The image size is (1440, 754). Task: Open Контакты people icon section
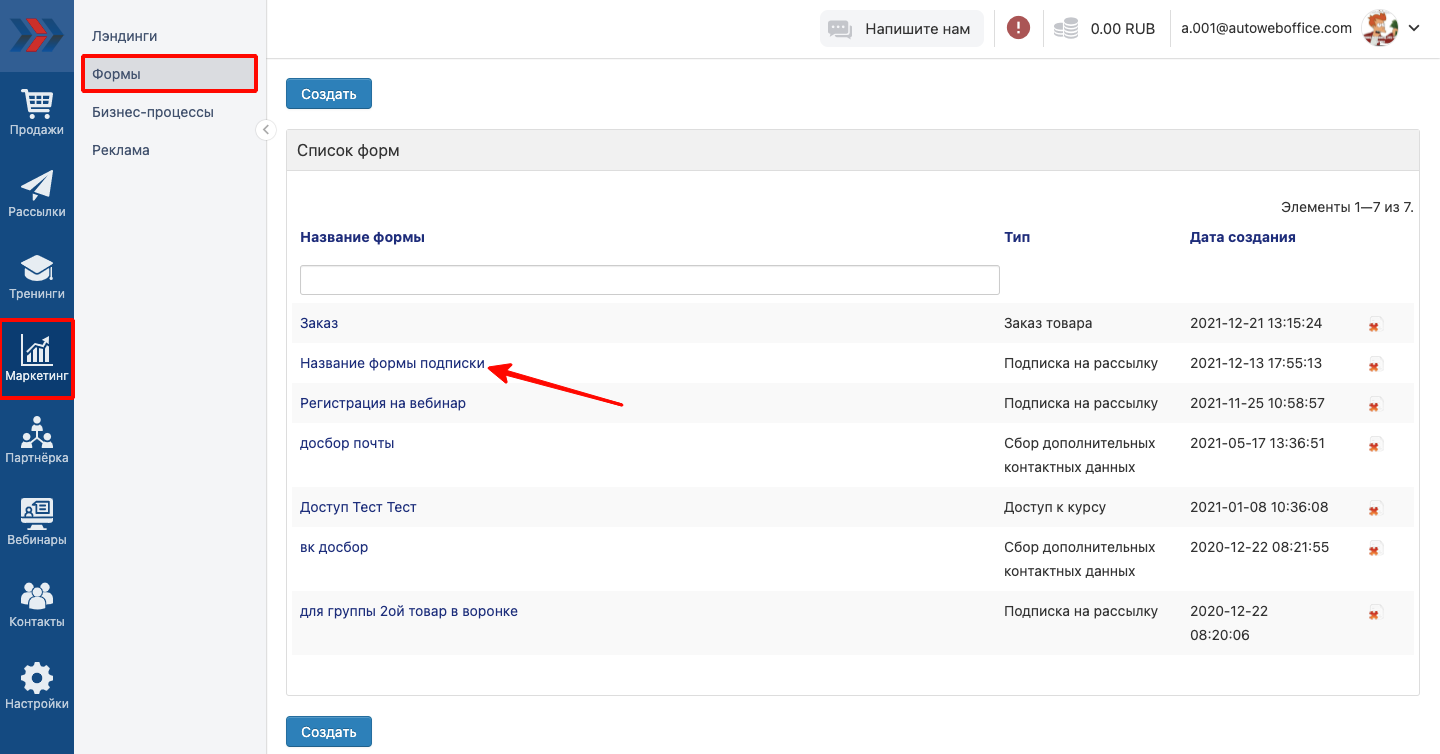coord(37,605)
